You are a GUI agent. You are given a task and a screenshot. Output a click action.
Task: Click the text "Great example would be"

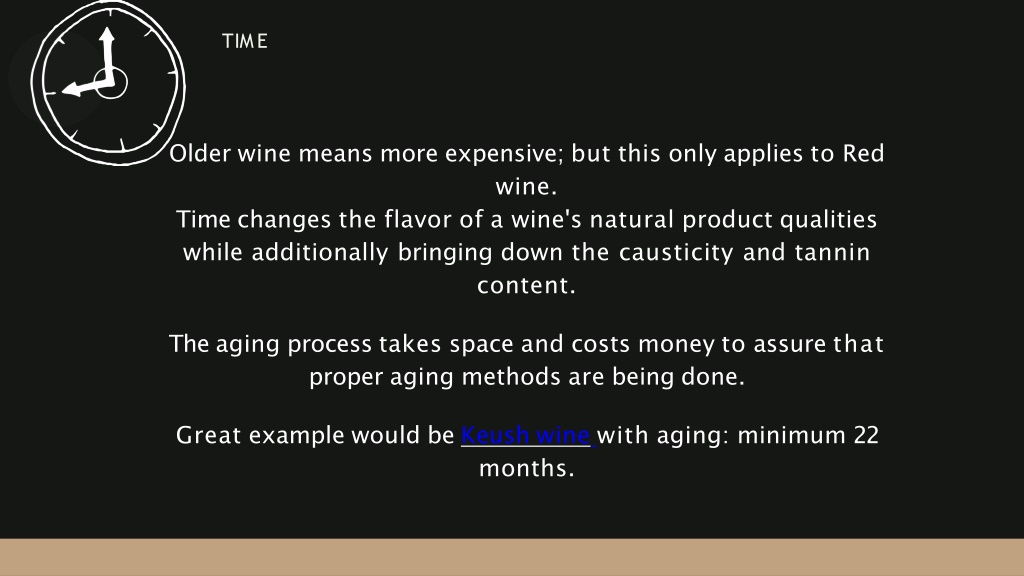315,435
